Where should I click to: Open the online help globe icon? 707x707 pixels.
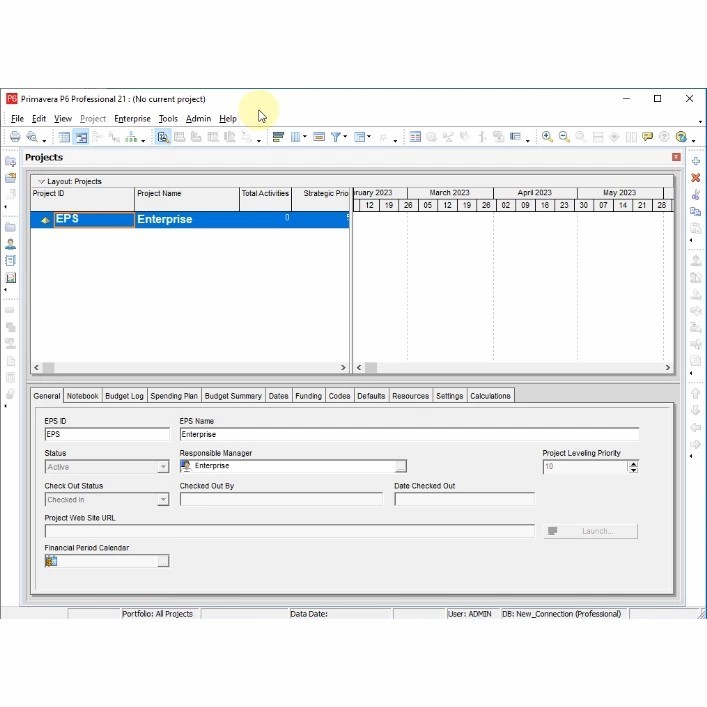681,137
